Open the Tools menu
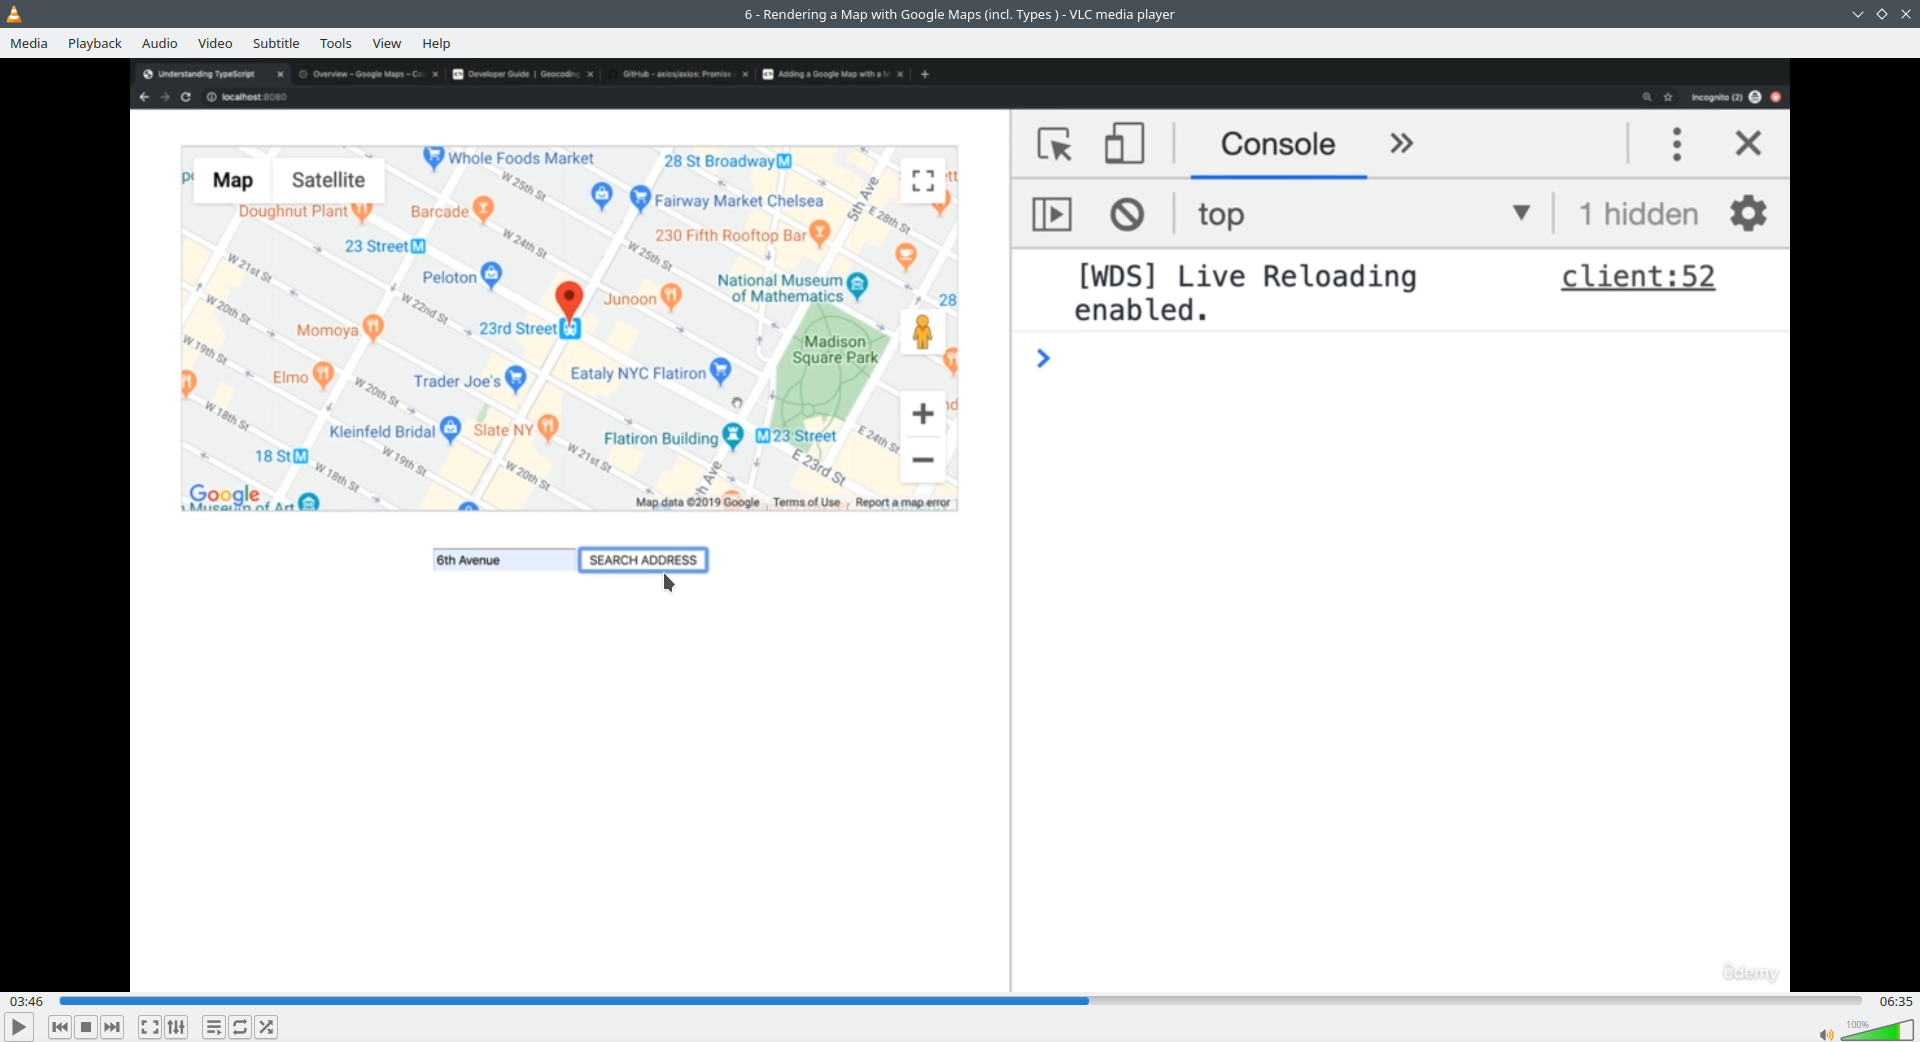This screenshot has width=1920, height=1042. click(x=336, y=43)
